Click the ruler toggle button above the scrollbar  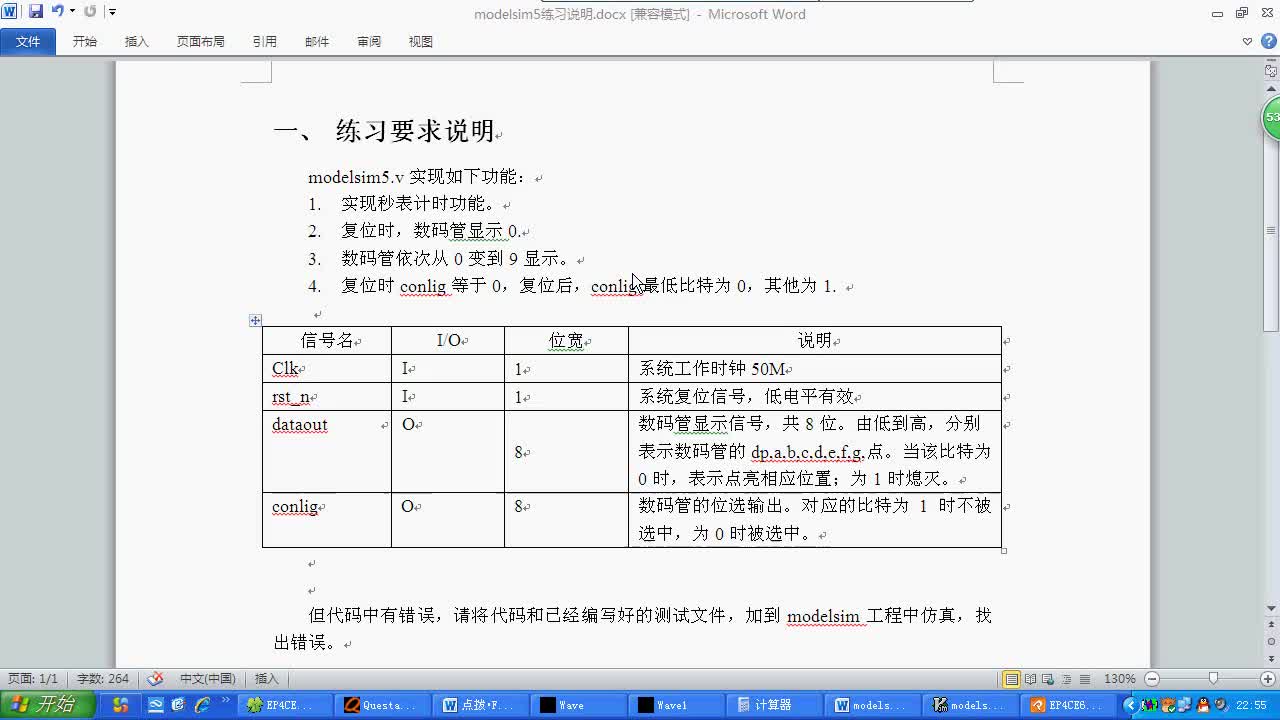pyautogui.click(x=1271, y=71)
